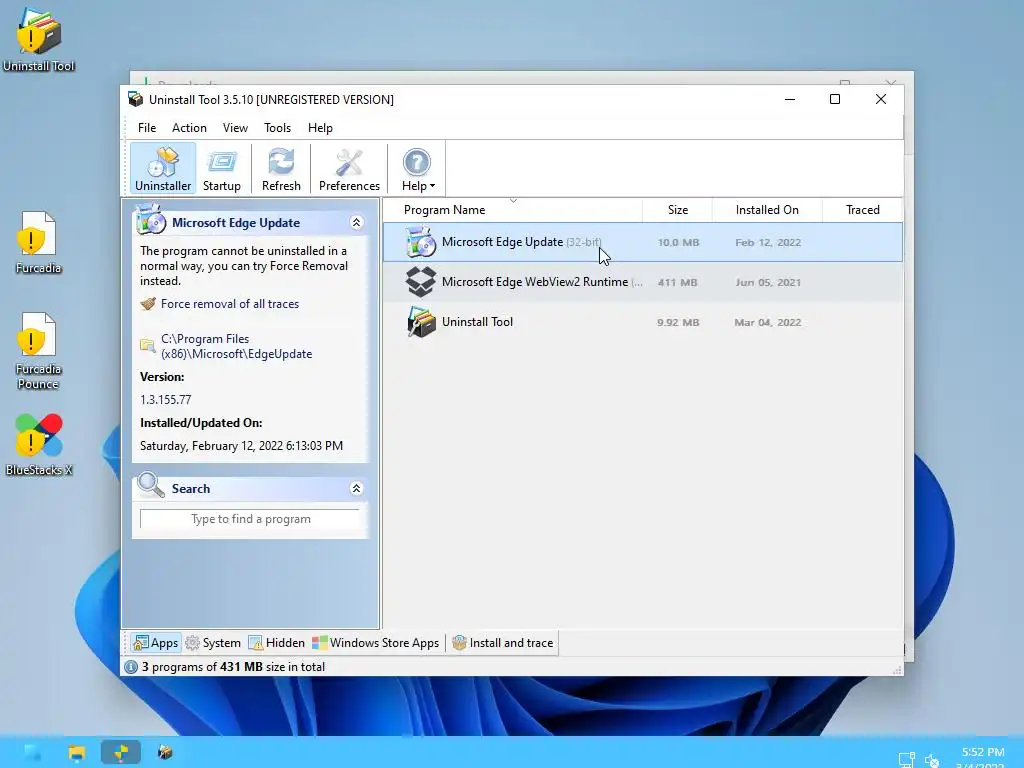Open the BlueStacks X desktop shortcut
This screenshot has width=1024, height=768.
(x=39, y=444)
